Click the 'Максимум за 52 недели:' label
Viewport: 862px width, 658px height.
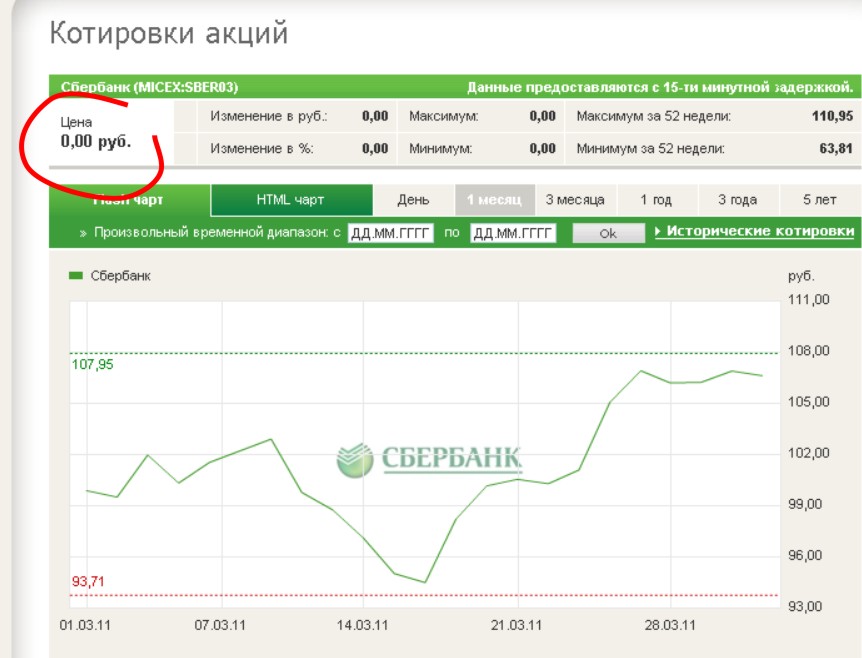pos(654,116)
